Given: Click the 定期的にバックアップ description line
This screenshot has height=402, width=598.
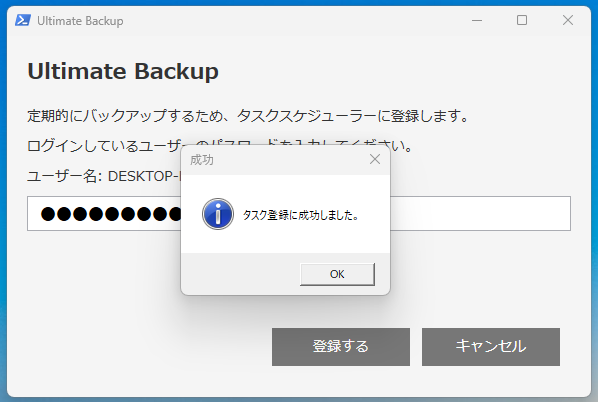Looking at the screenshot, I should click(x=248, y=116).
